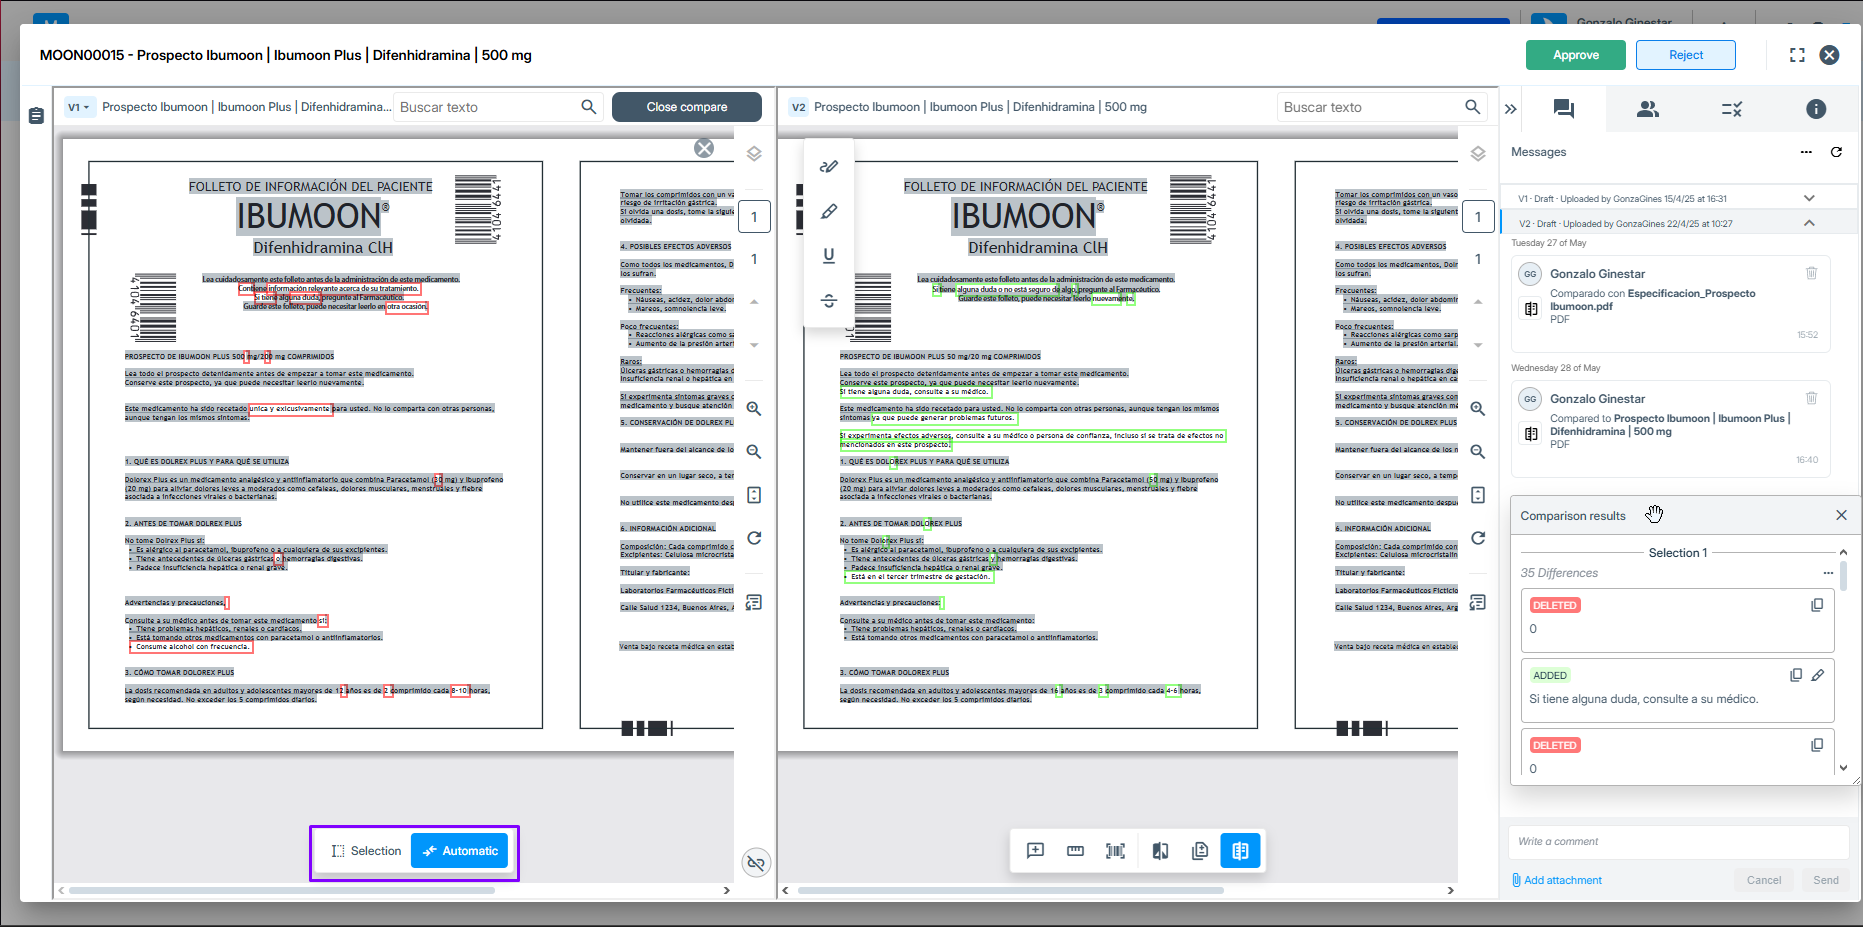Expand the V1 Draft messages section

(1808, 198)
